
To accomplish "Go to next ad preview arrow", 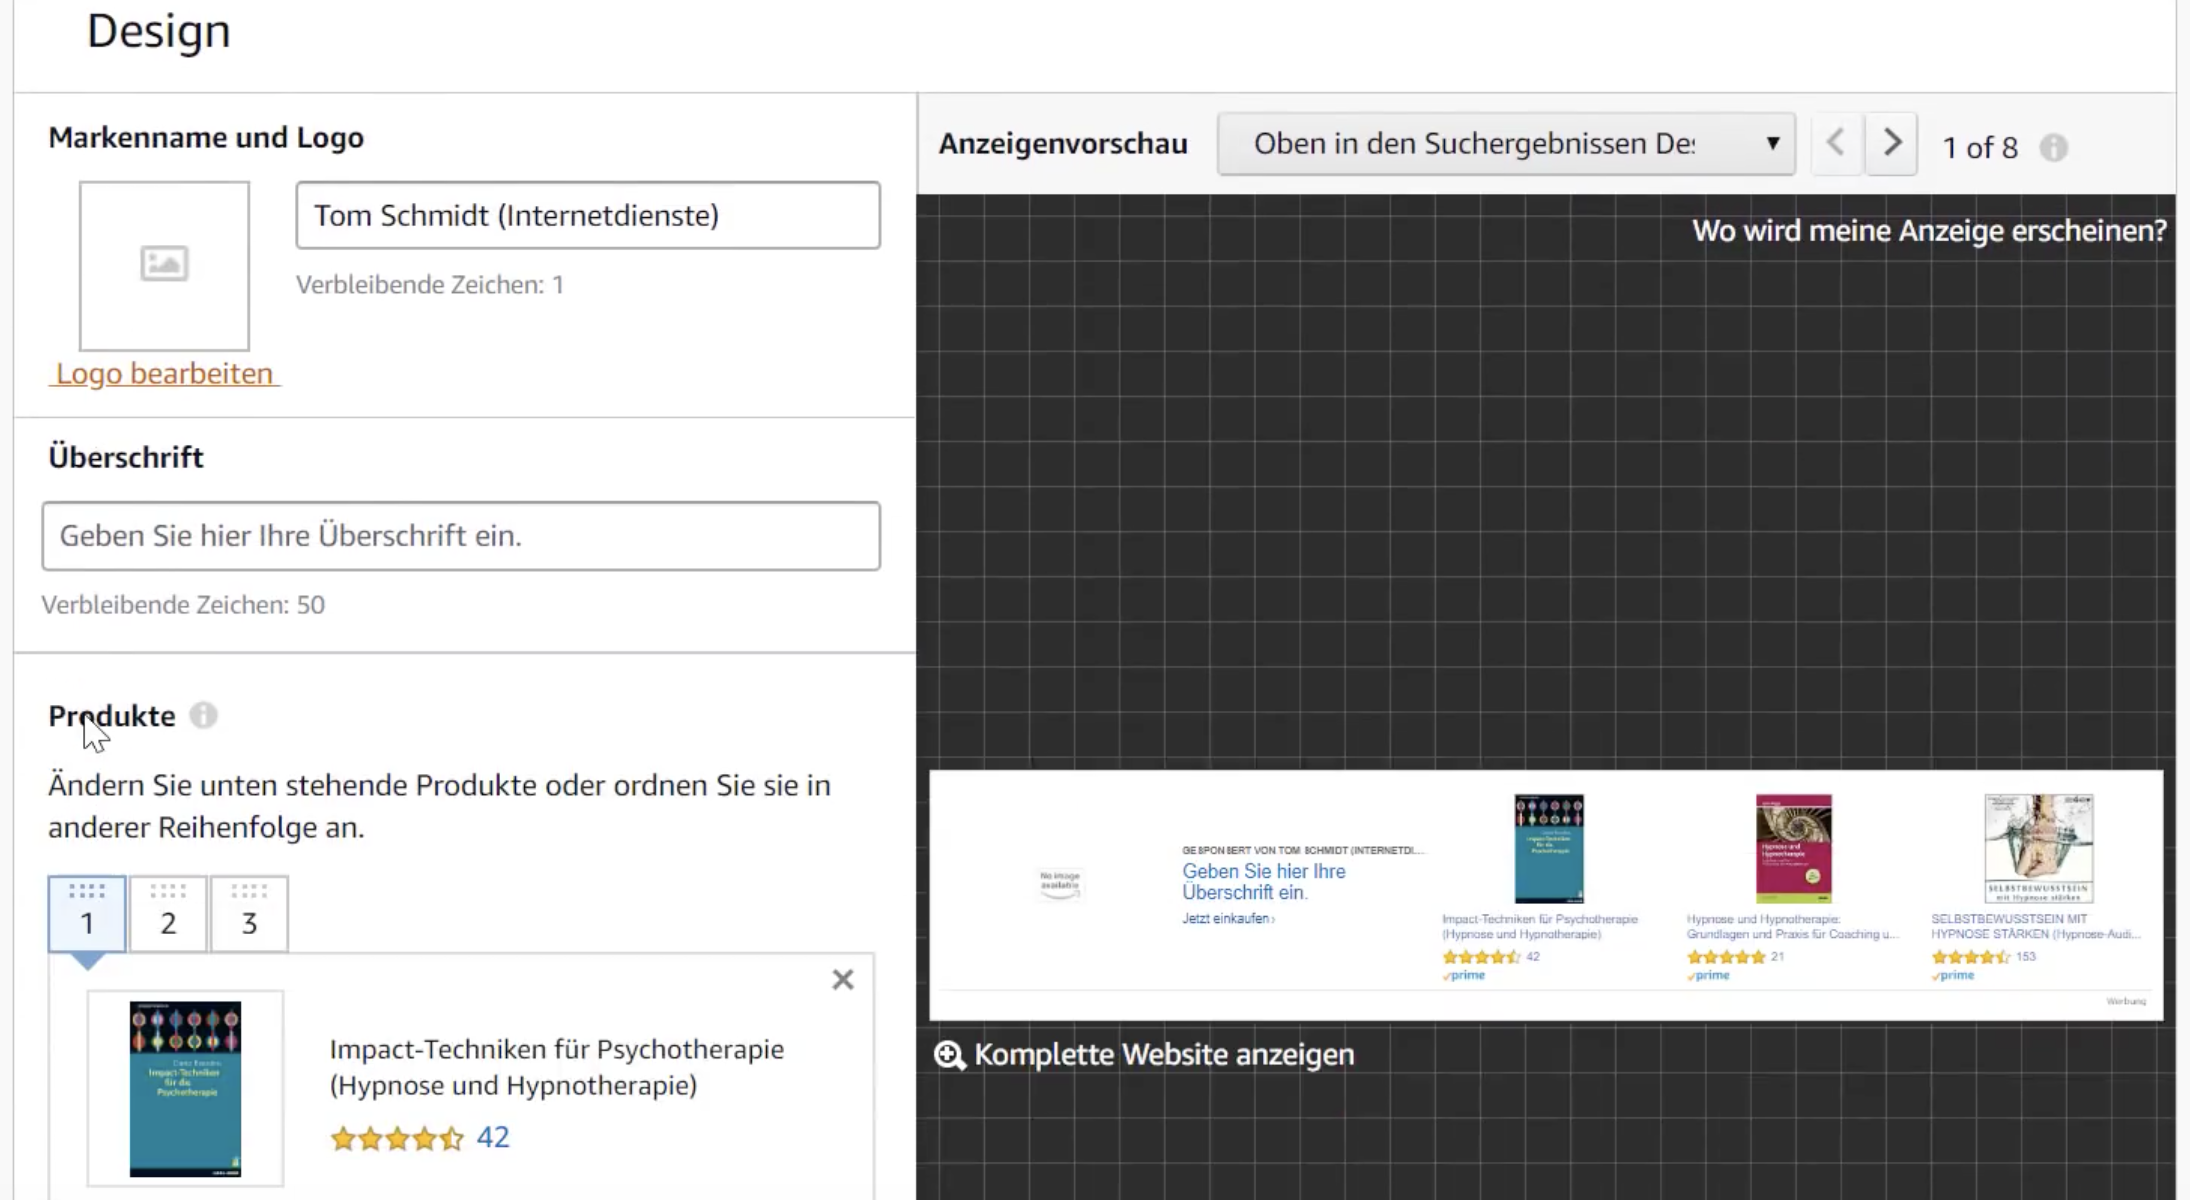I will [1891, 144].
